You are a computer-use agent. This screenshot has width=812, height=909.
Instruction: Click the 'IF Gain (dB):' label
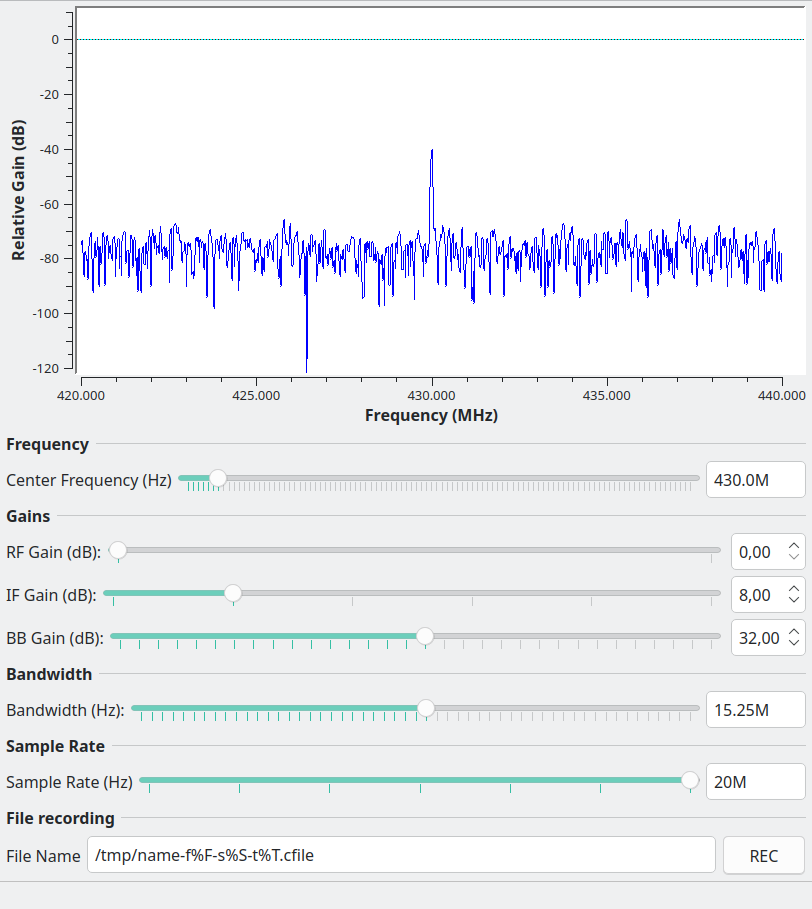tap(52, 595)
